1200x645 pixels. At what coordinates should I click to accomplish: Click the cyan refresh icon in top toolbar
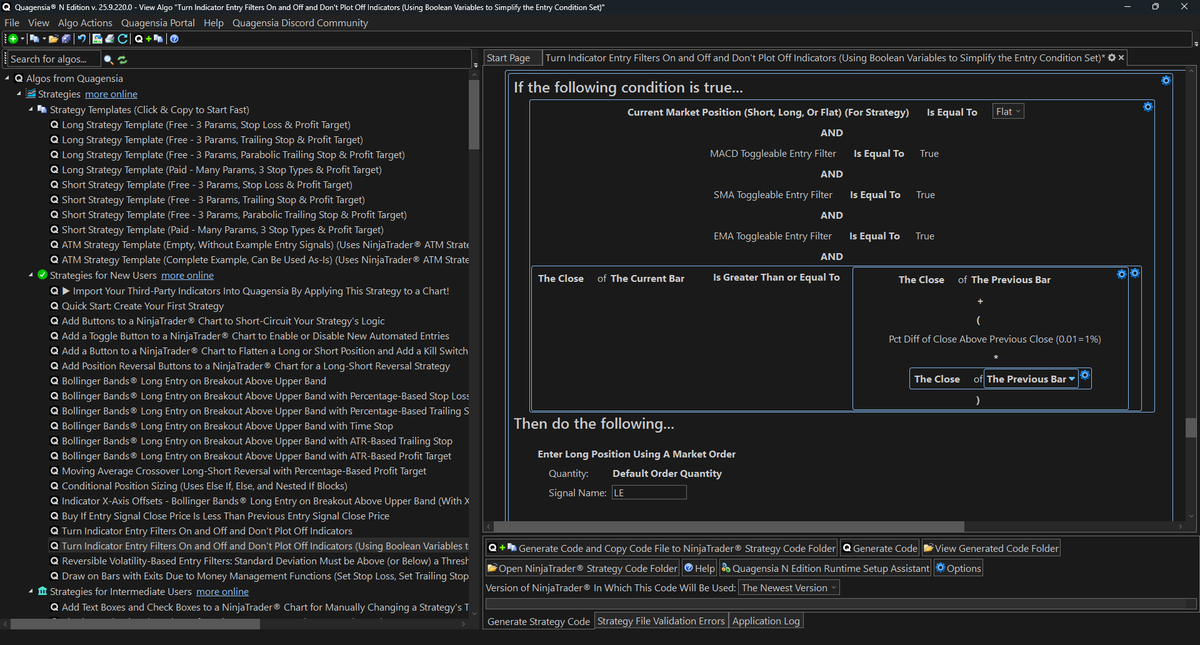click(x=122, y=39)
